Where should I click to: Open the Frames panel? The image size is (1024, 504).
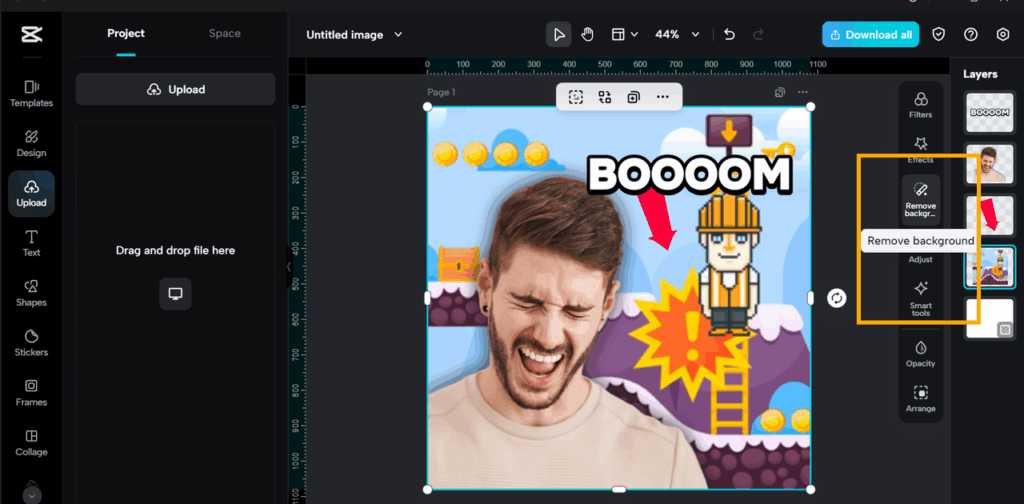(x=31, y=393)
